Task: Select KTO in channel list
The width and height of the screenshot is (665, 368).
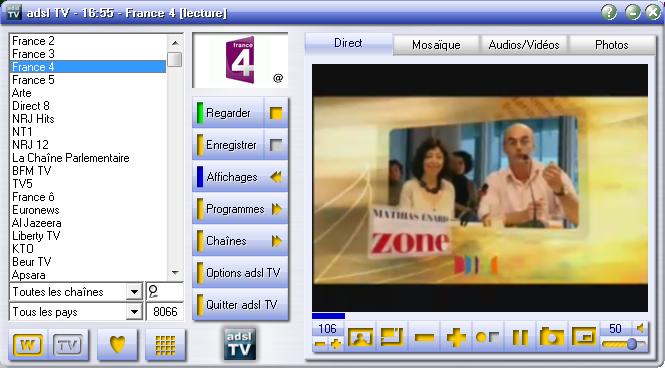Action: [88, 248]
